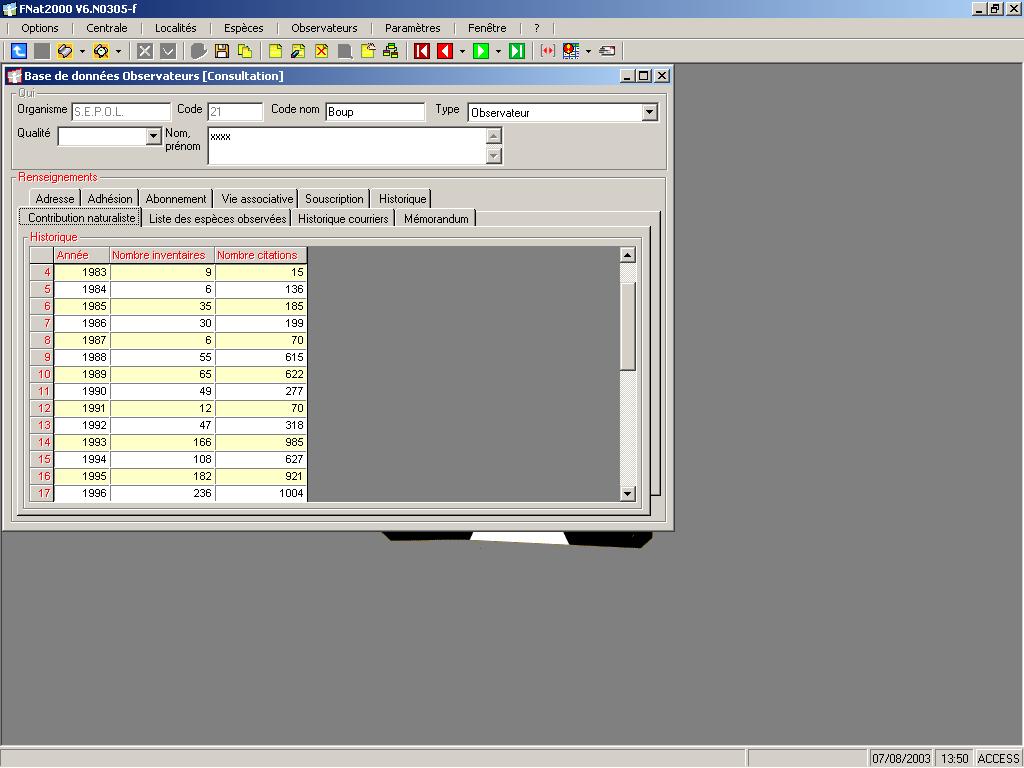Open the Options menu

(x=40, y=28)
